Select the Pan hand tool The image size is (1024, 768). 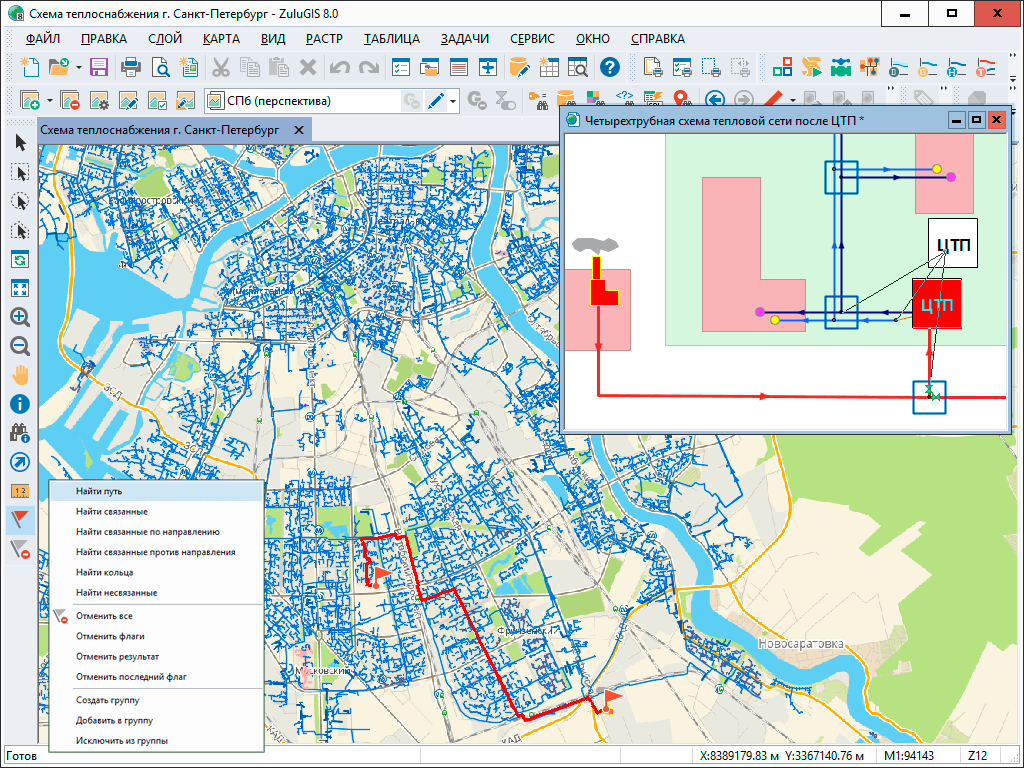click(x=20, y=375)
